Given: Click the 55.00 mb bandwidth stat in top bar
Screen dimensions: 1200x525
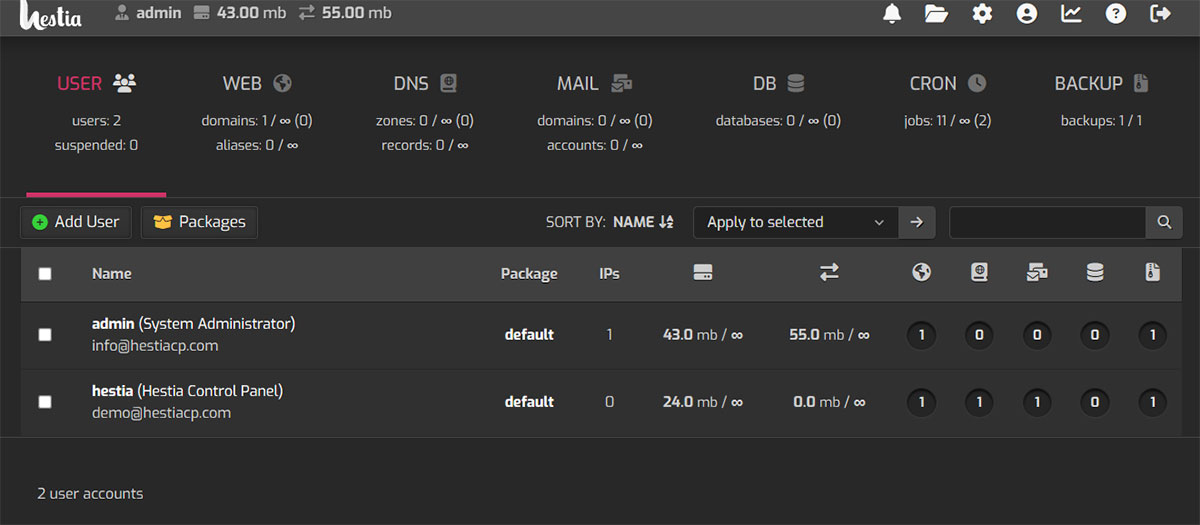Looking at the screenshot, I should click(346, 14).
